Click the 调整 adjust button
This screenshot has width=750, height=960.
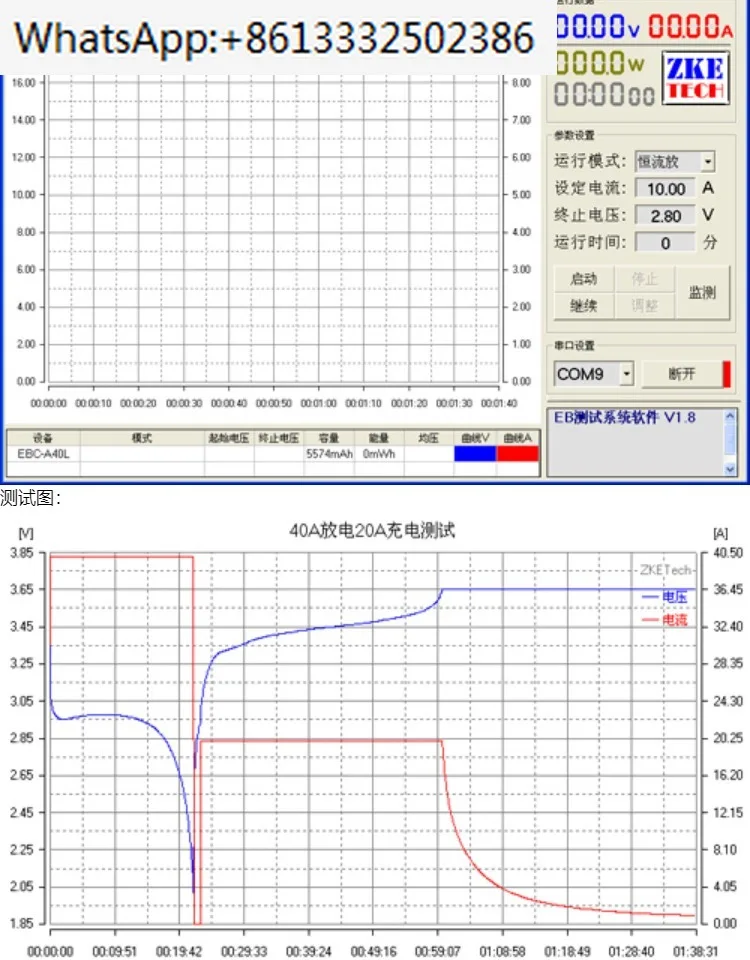[x=645, y=306]
